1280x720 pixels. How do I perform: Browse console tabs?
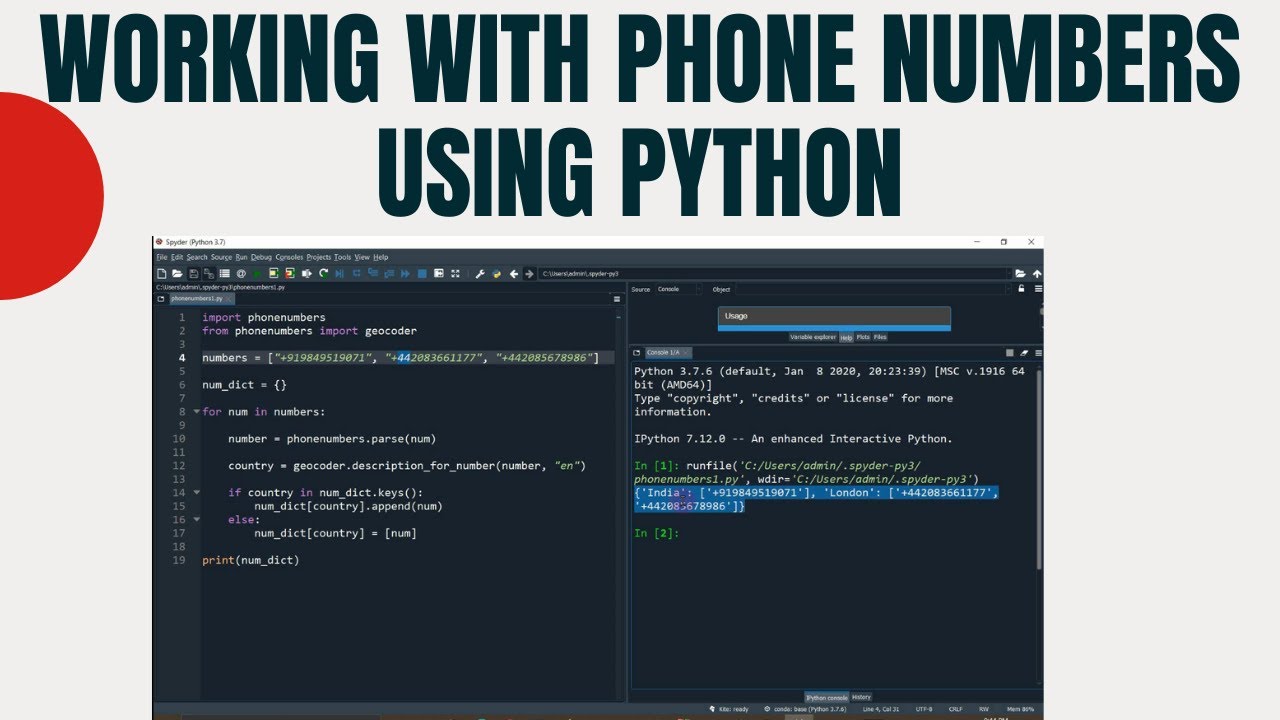(x=636, y=353)
